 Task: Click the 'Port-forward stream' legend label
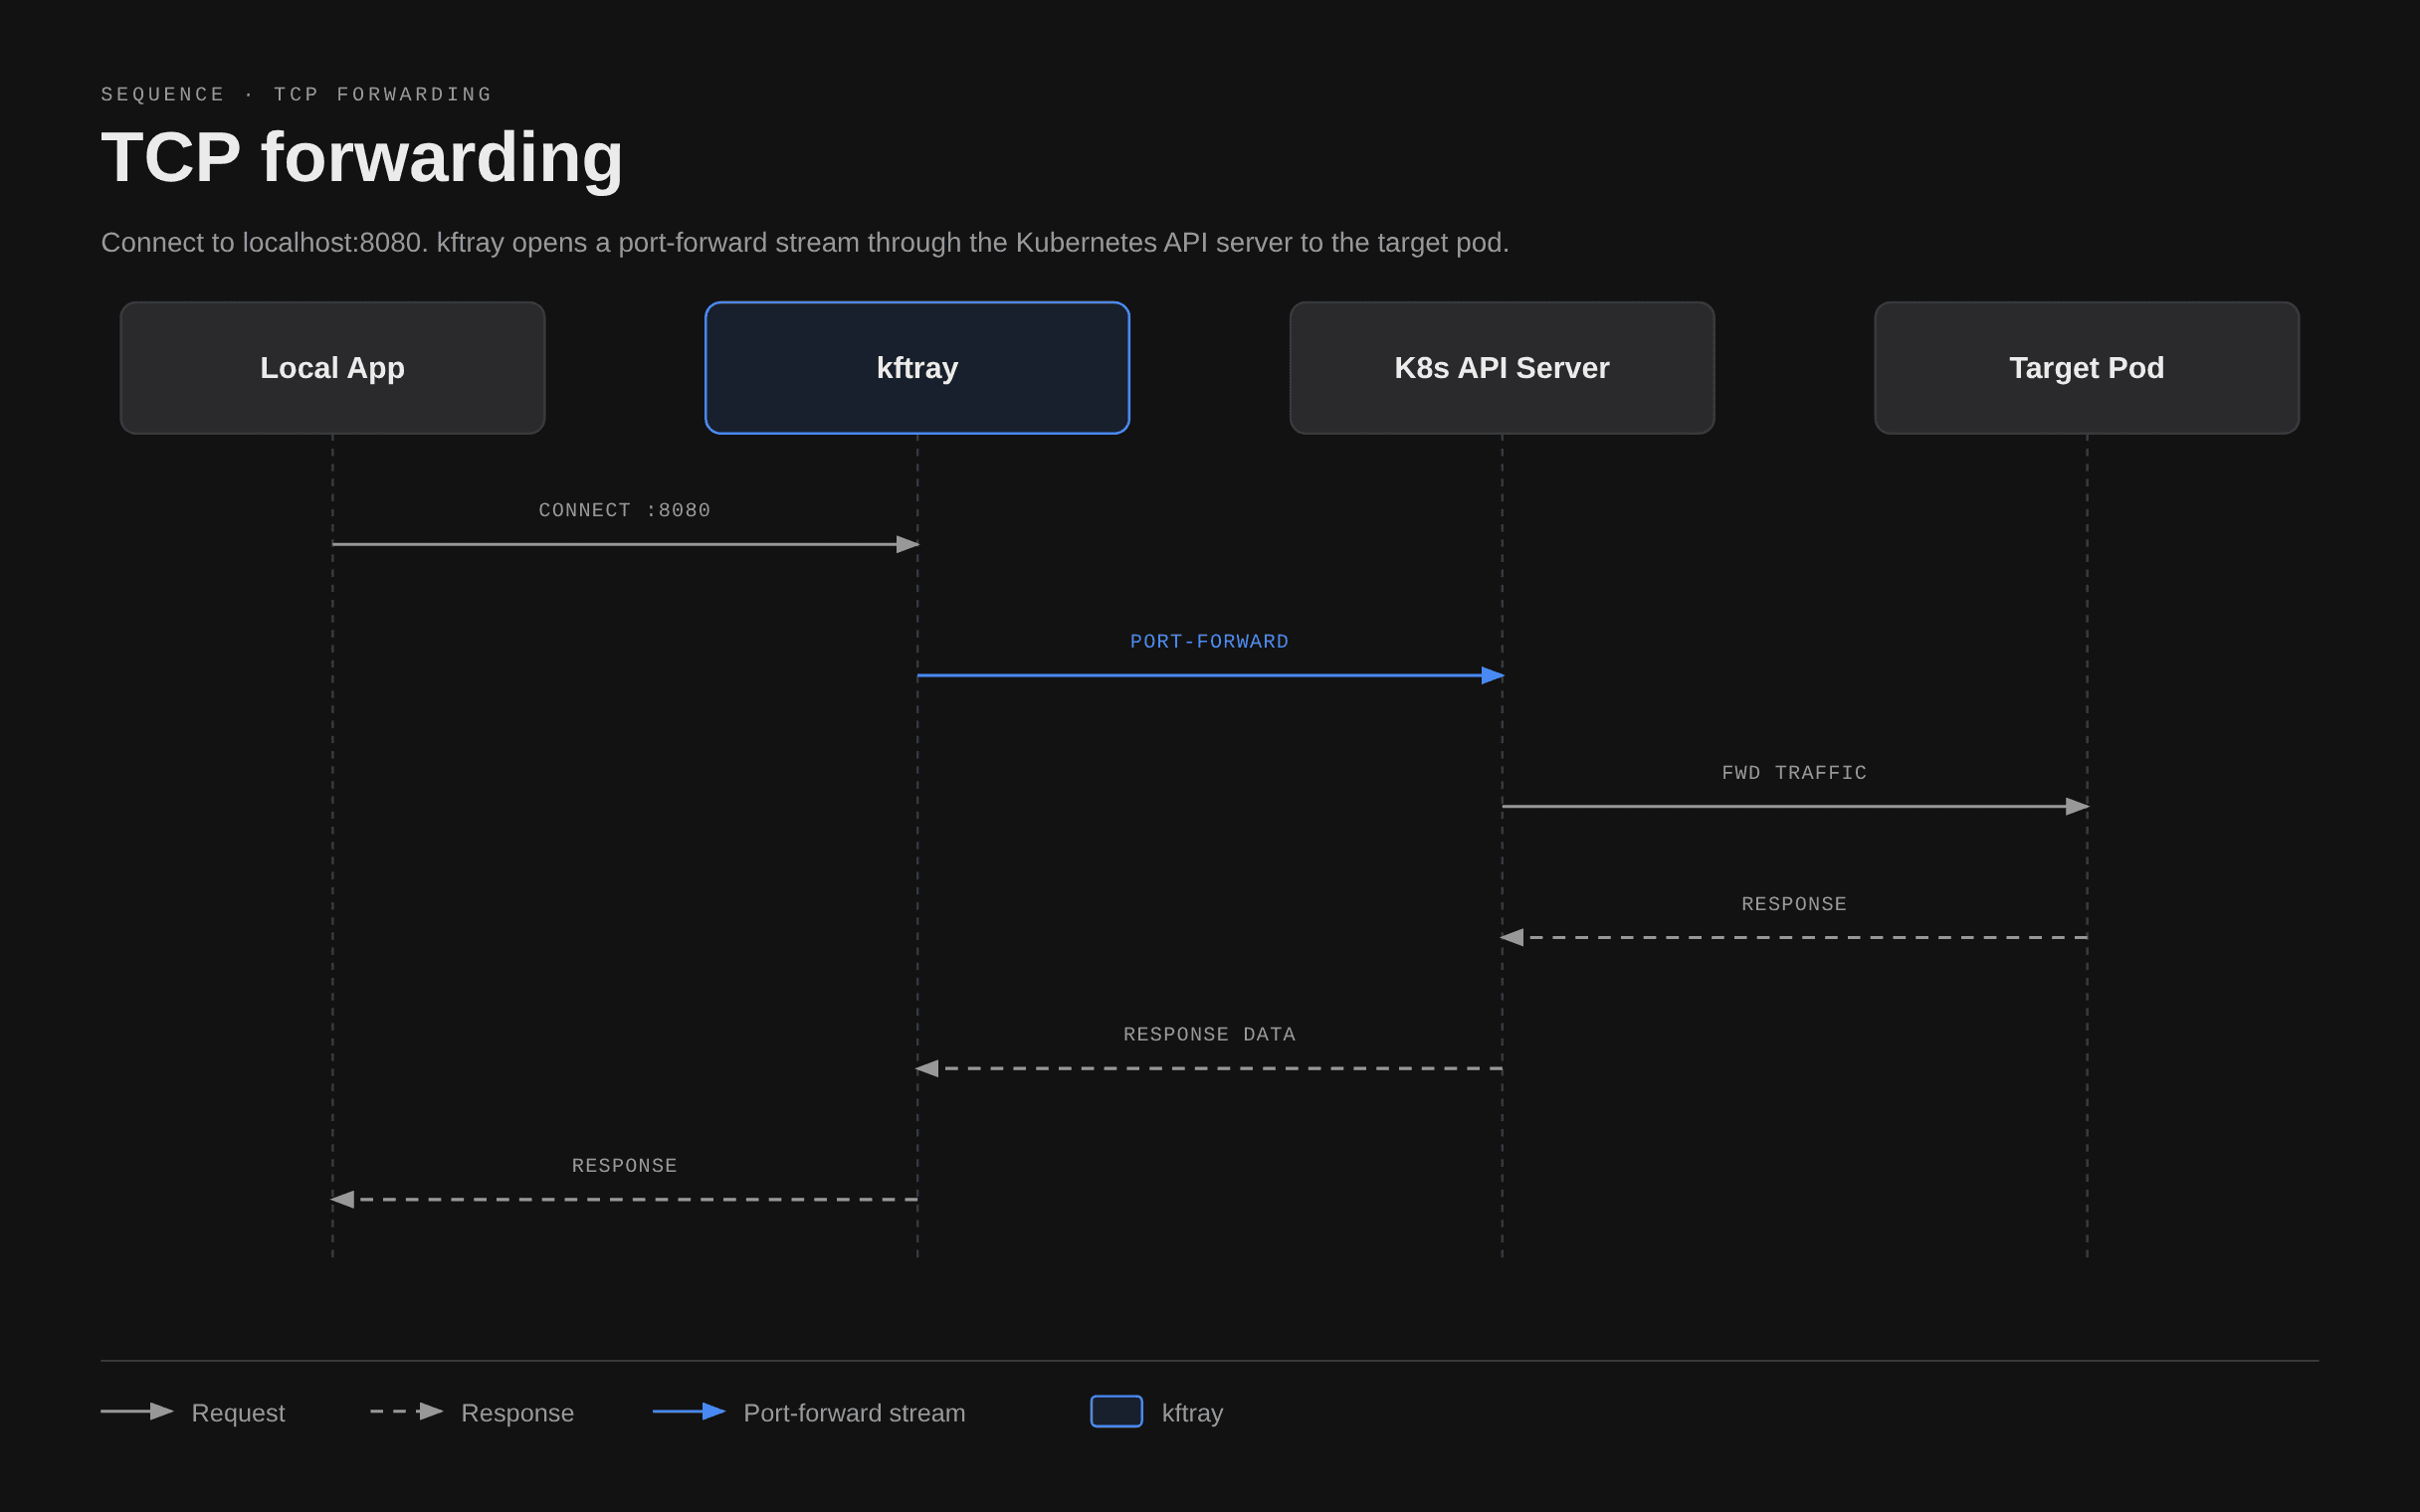pos(854,1413)
